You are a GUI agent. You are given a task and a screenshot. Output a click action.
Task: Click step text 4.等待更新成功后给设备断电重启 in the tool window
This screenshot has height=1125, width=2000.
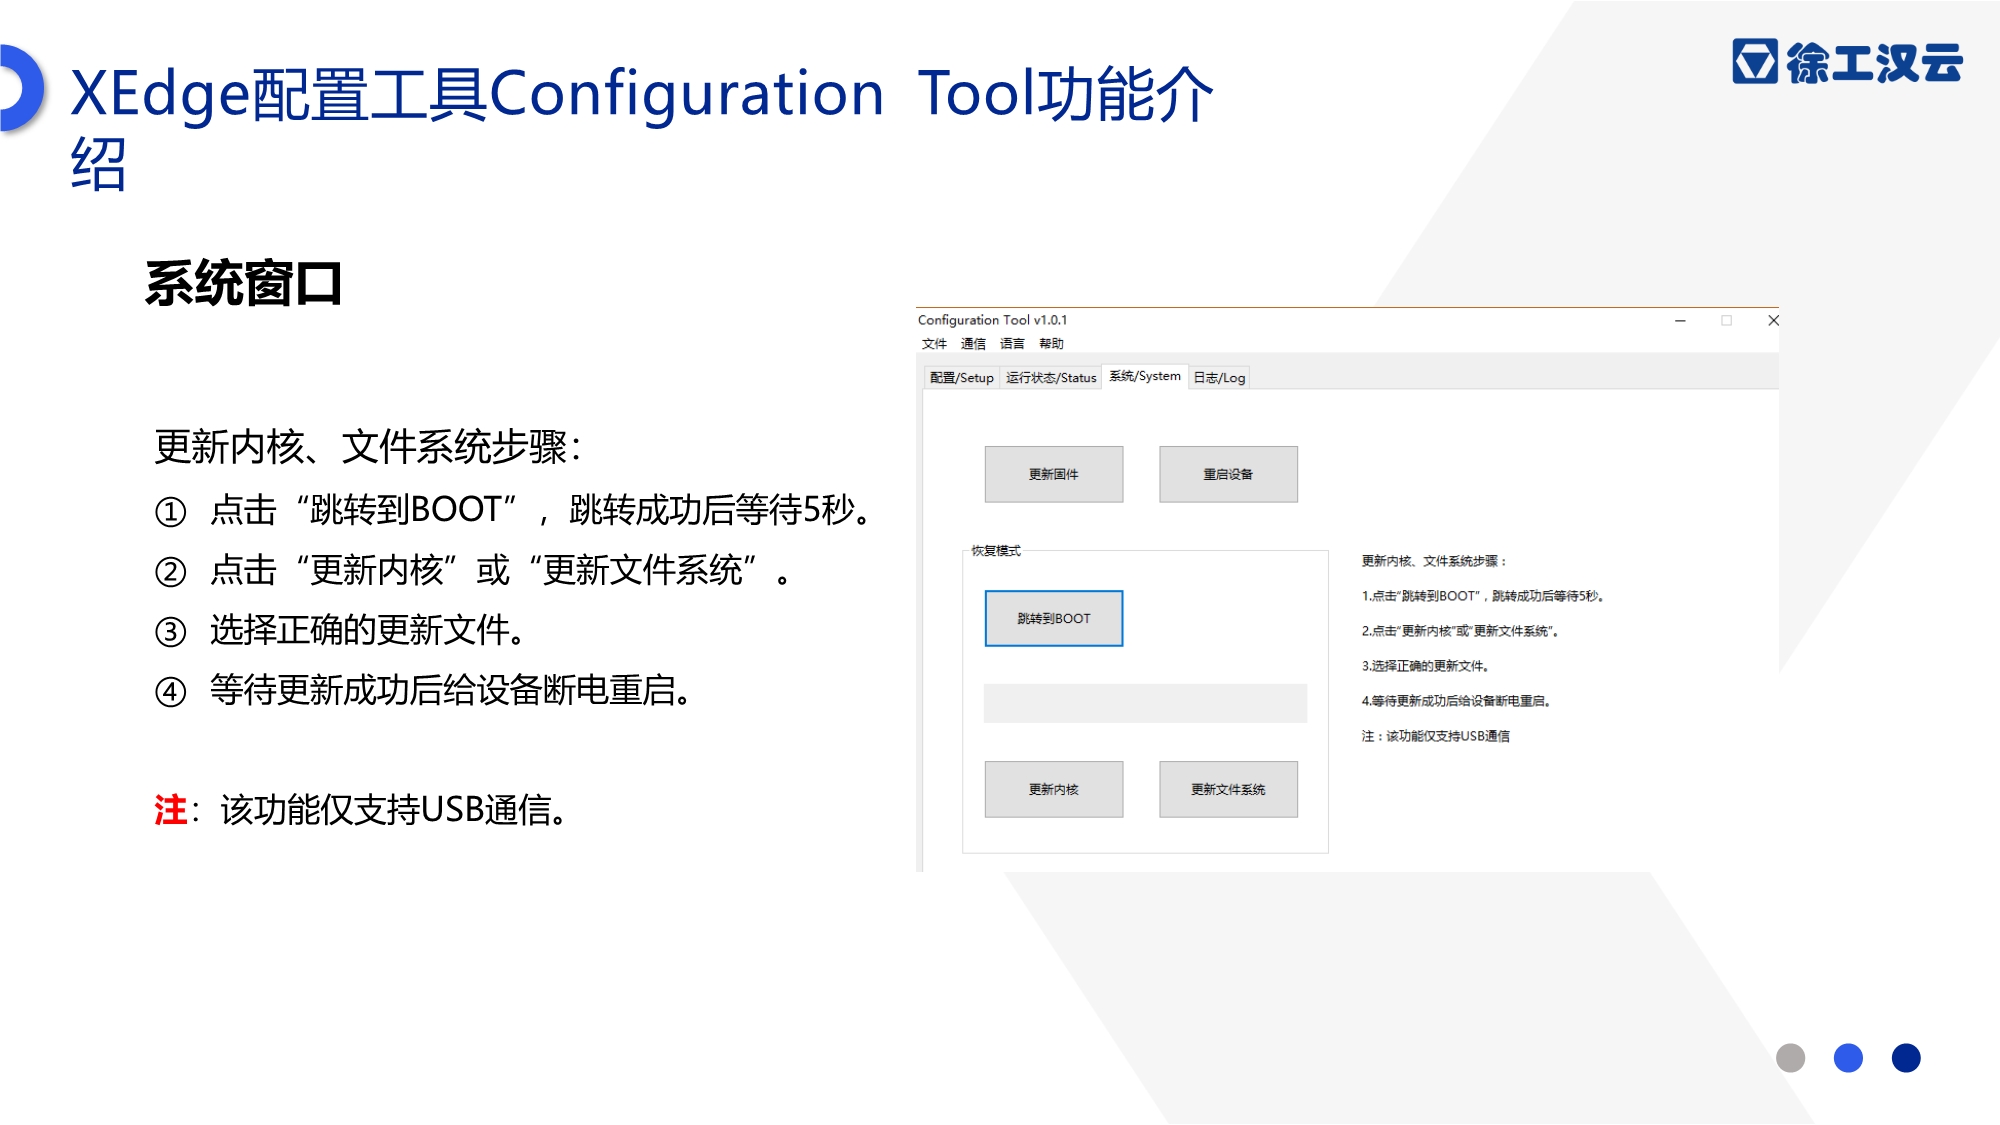[1456, 701]
